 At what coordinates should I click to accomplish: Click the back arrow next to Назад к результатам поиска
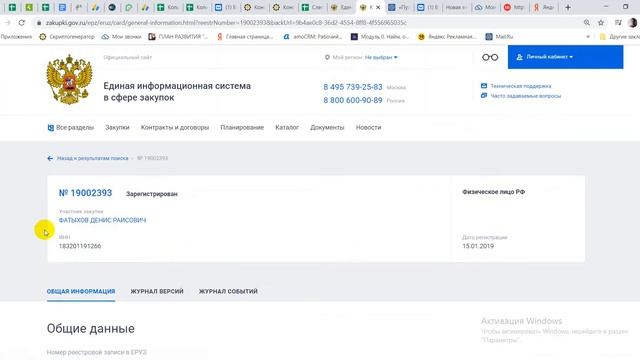50,158
